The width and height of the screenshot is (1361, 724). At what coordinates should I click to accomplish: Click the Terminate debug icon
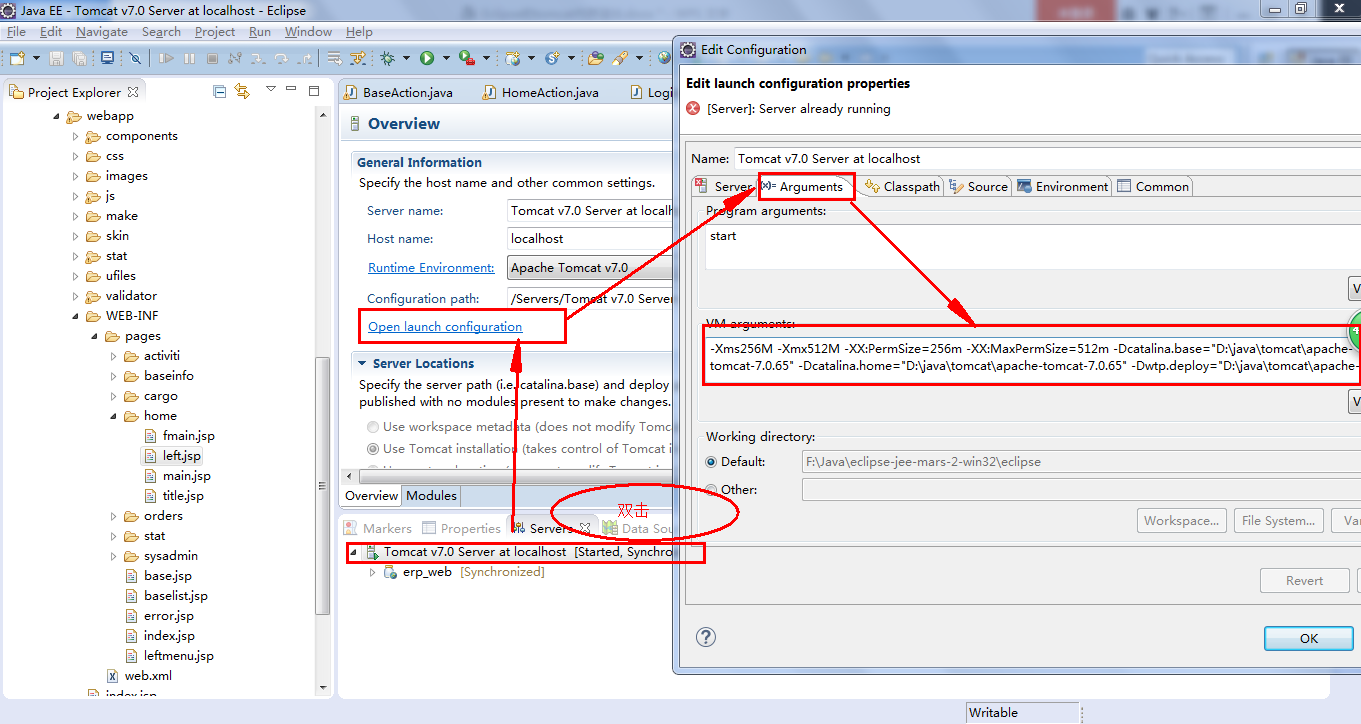(212, 58)
